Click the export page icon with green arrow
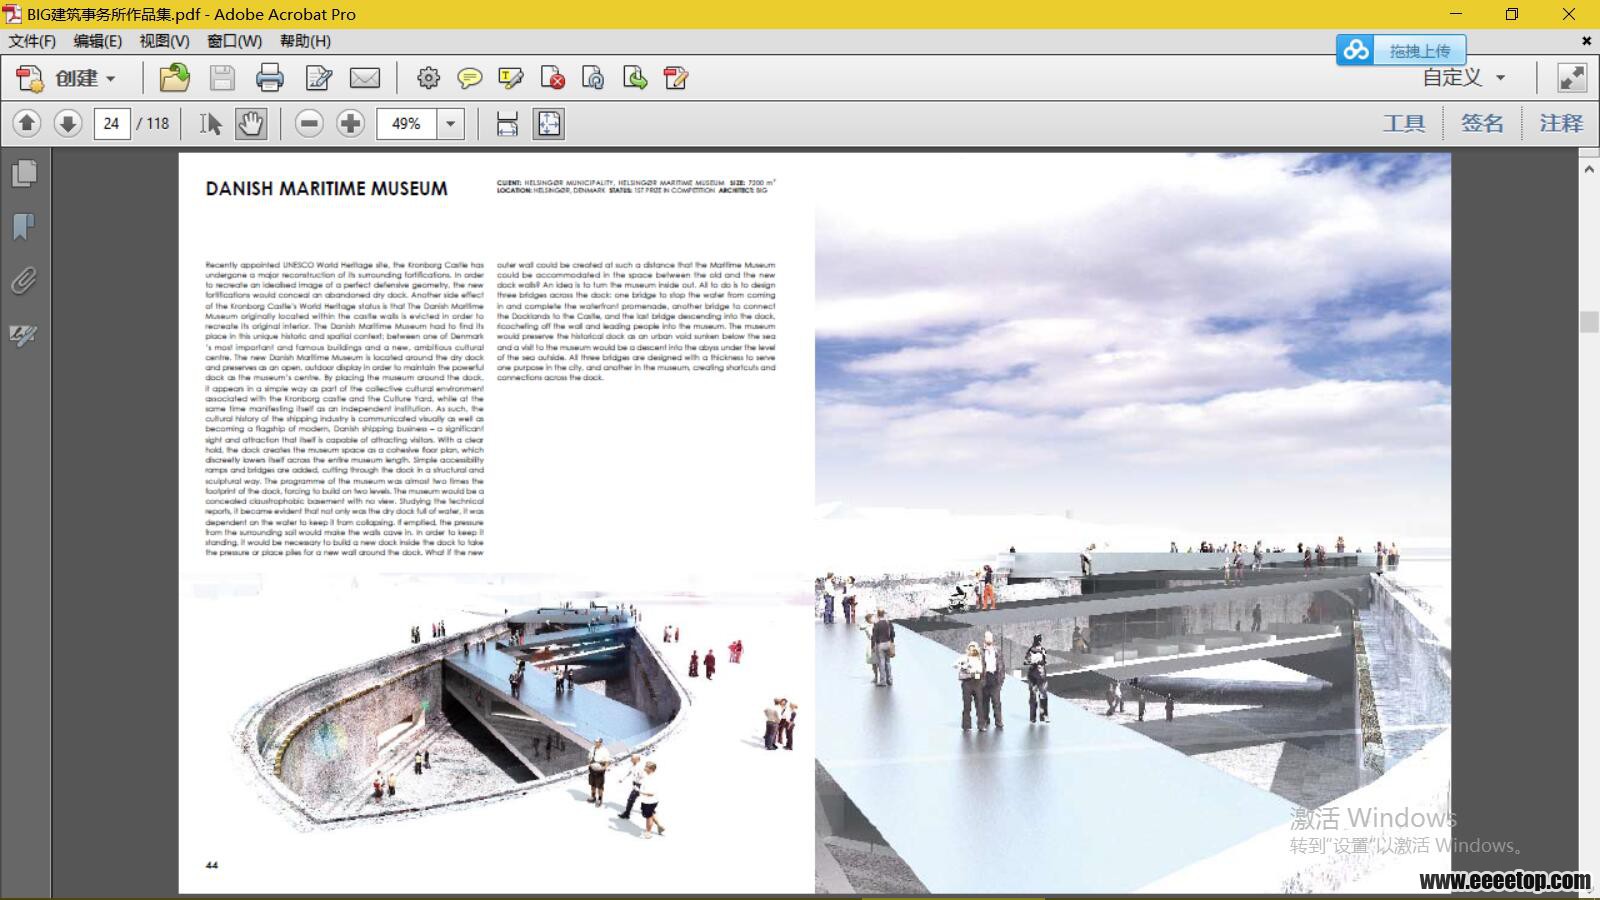This screenshot has width=1600, height=900. [x=634, y=78]
